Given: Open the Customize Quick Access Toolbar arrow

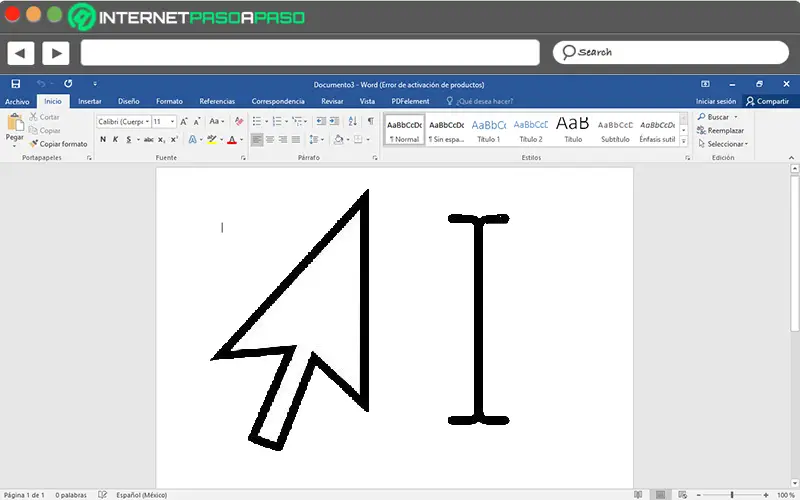Looking at the screenshot, I should coord(95,84).
